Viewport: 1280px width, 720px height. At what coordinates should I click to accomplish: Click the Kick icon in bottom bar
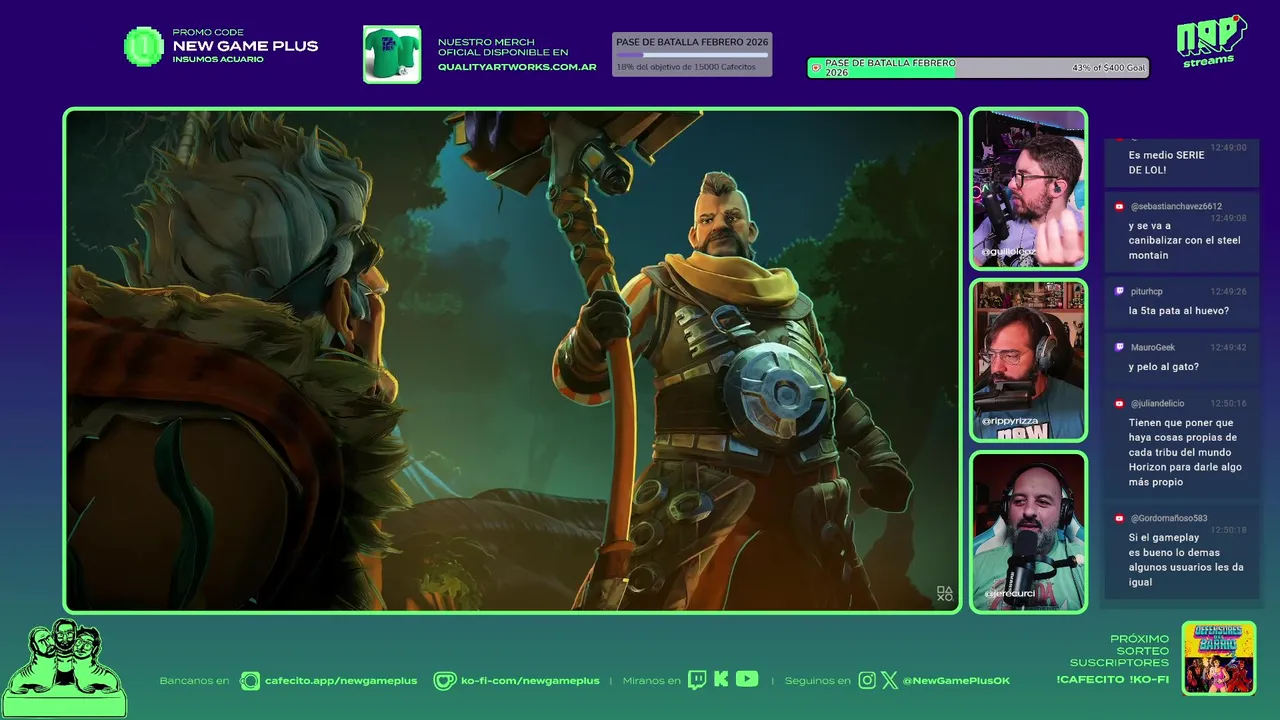pos(721,680)
